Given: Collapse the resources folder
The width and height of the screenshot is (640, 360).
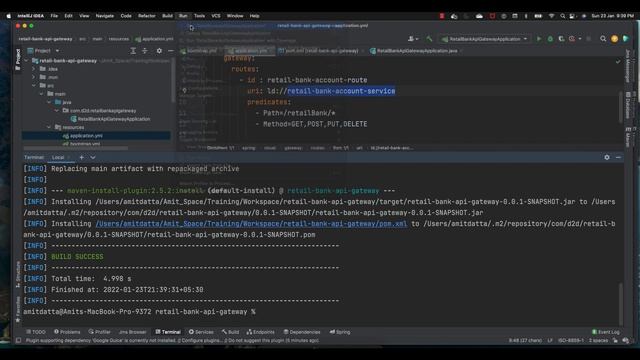Looking at the screenshot, I should click(49, 127).
